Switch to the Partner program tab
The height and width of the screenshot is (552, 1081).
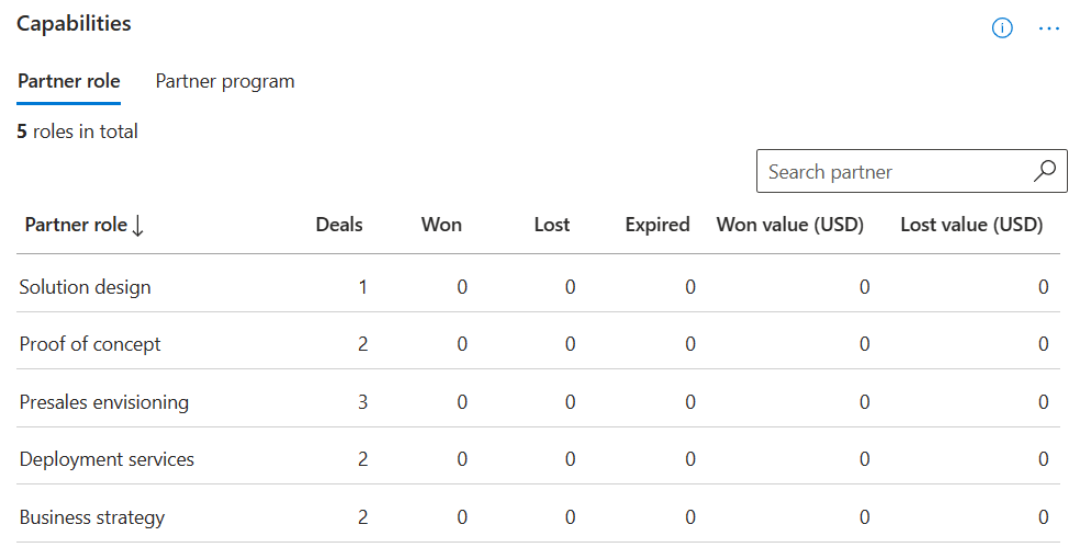(225, 81)
